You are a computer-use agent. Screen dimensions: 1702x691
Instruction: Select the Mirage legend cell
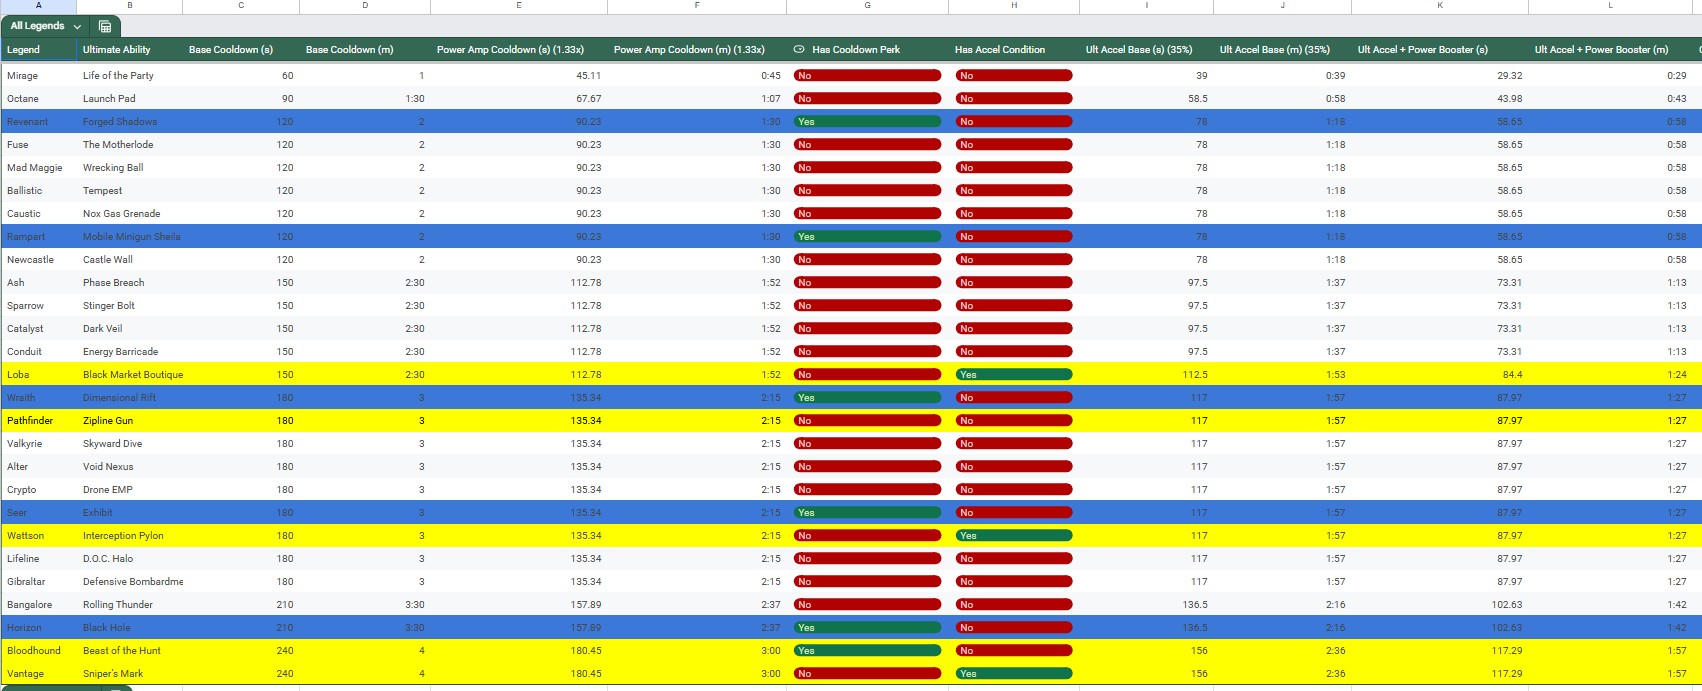[38, 75]
